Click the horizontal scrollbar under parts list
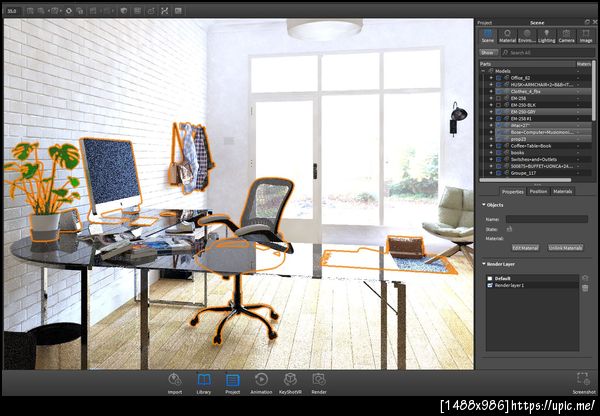 pyautogui.click(x=525, y=180)
